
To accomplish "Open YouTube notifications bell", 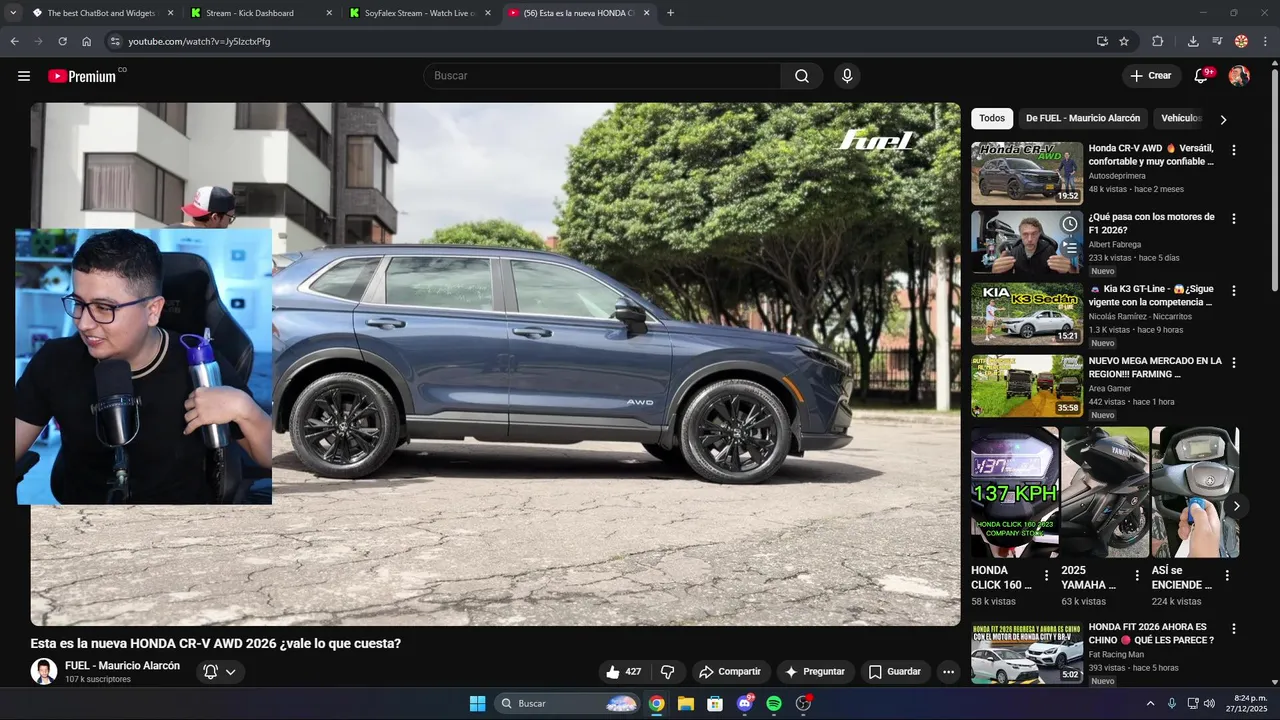I will point(1202,76).
